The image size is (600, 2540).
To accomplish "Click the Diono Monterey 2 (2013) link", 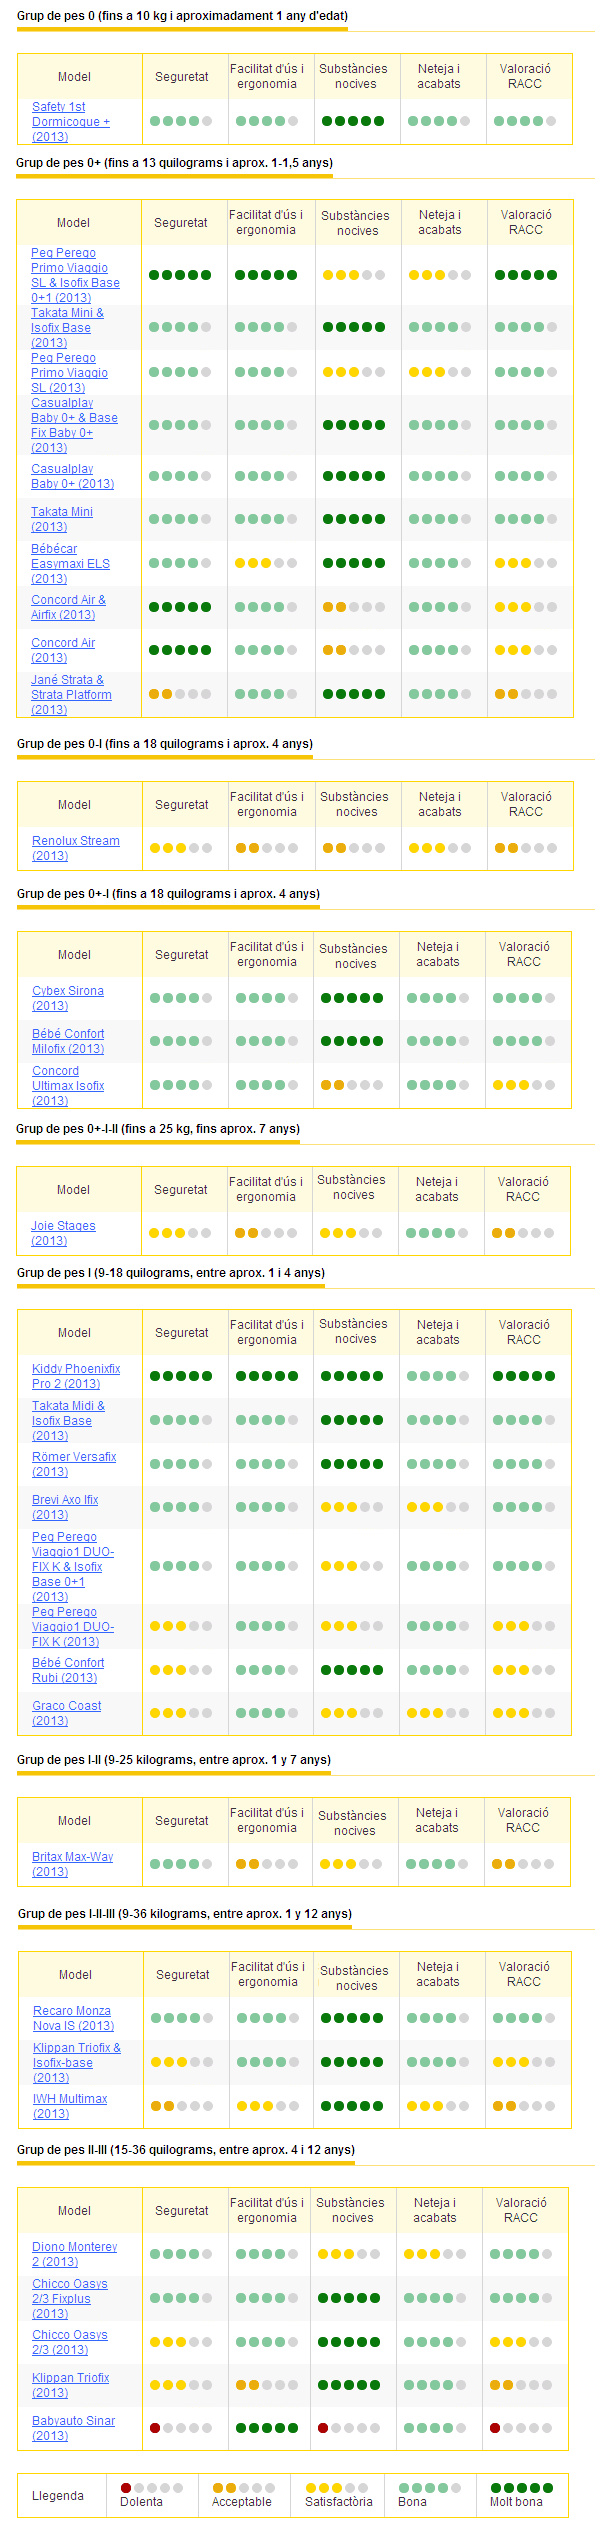I will tap(75, 2254).
